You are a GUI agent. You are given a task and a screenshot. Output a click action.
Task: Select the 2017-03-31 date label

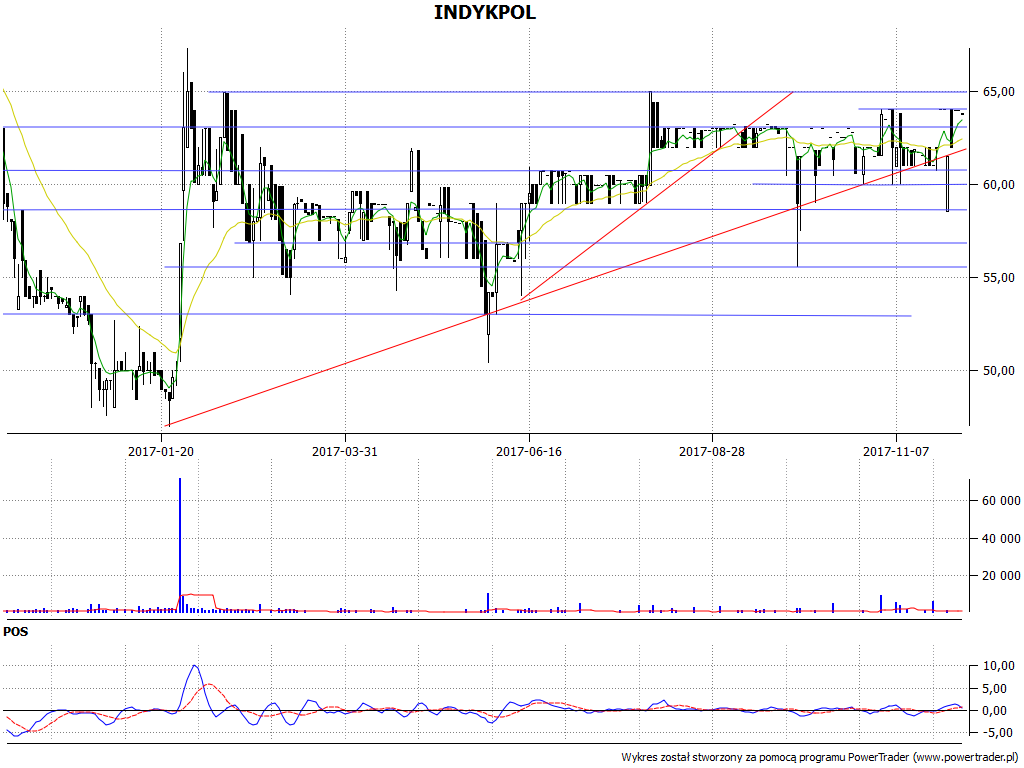point(345,451)
